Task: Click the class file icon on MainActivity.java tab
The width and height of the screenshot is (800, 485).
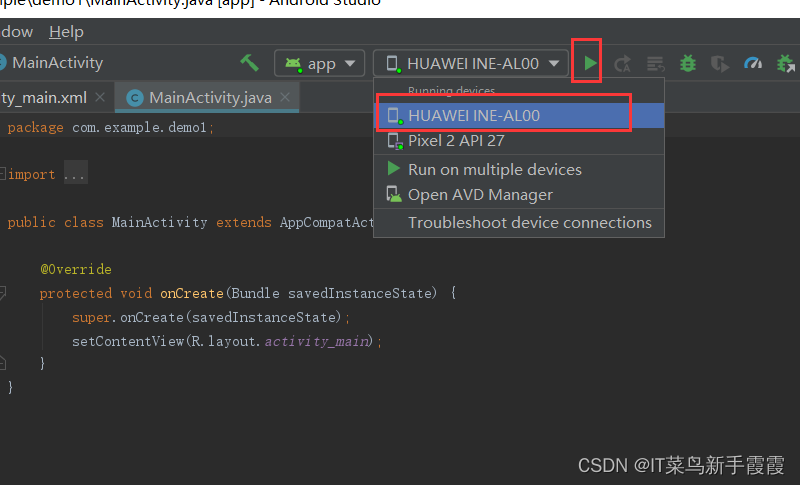Action: tap(135, 98)
